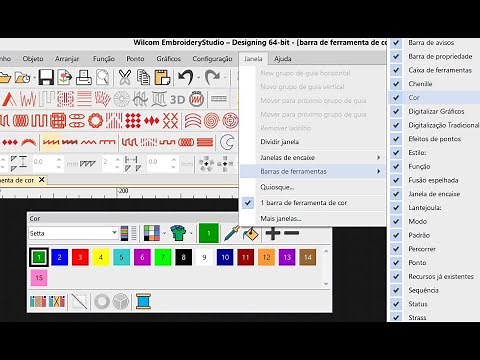Click the Redo arrow icon

(x=212, y=77)
